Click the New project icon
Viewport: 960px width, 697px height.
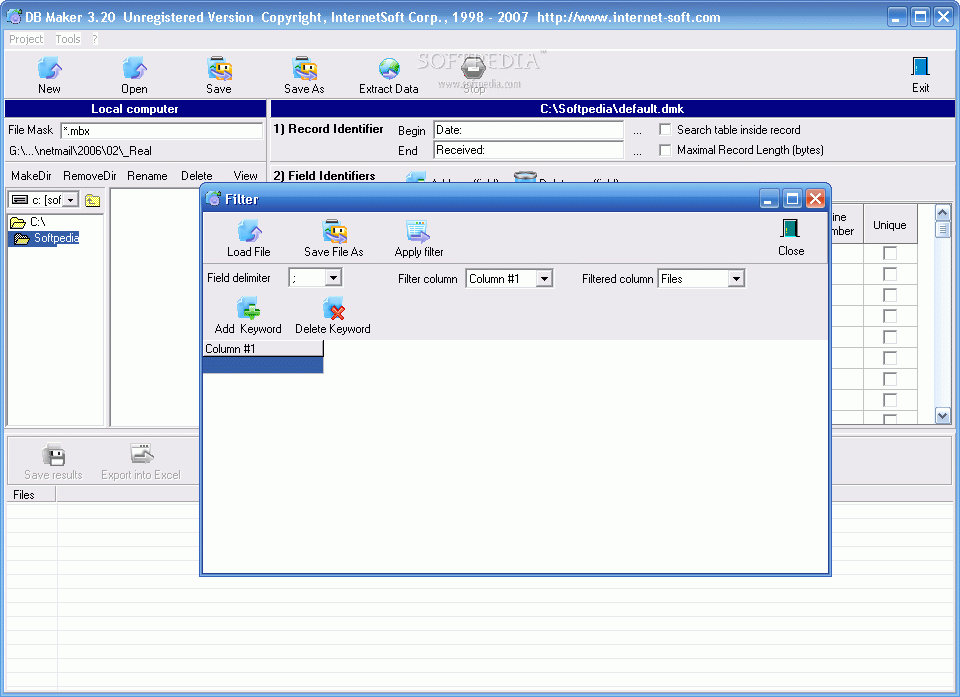point(49,69)
